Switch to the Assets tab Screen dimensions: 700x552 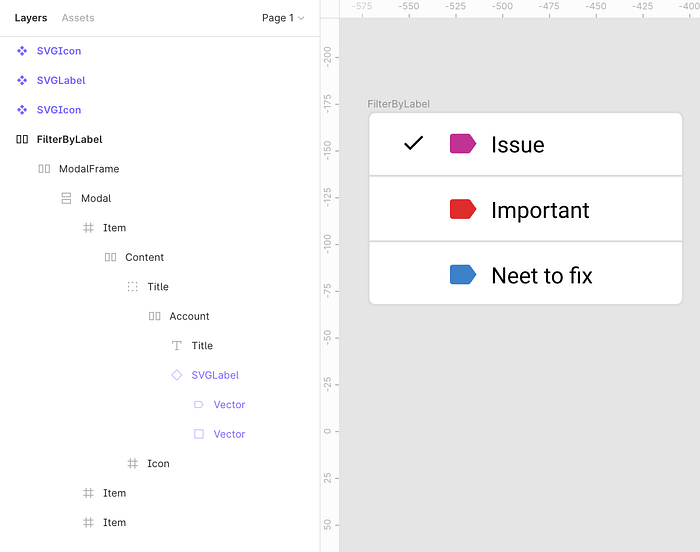(x=78, y=18)
